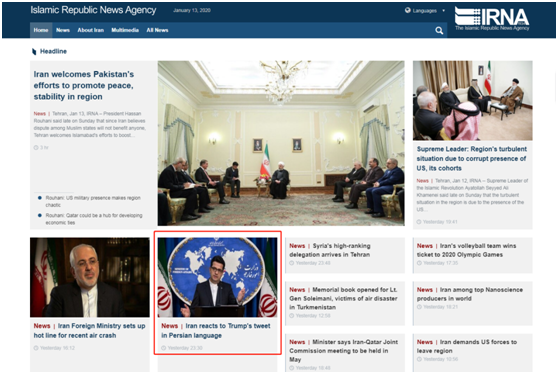Click the date January 13, 2020
Image resolution: width=558 pixels, height=374 pixels.
tap(192, 10)
